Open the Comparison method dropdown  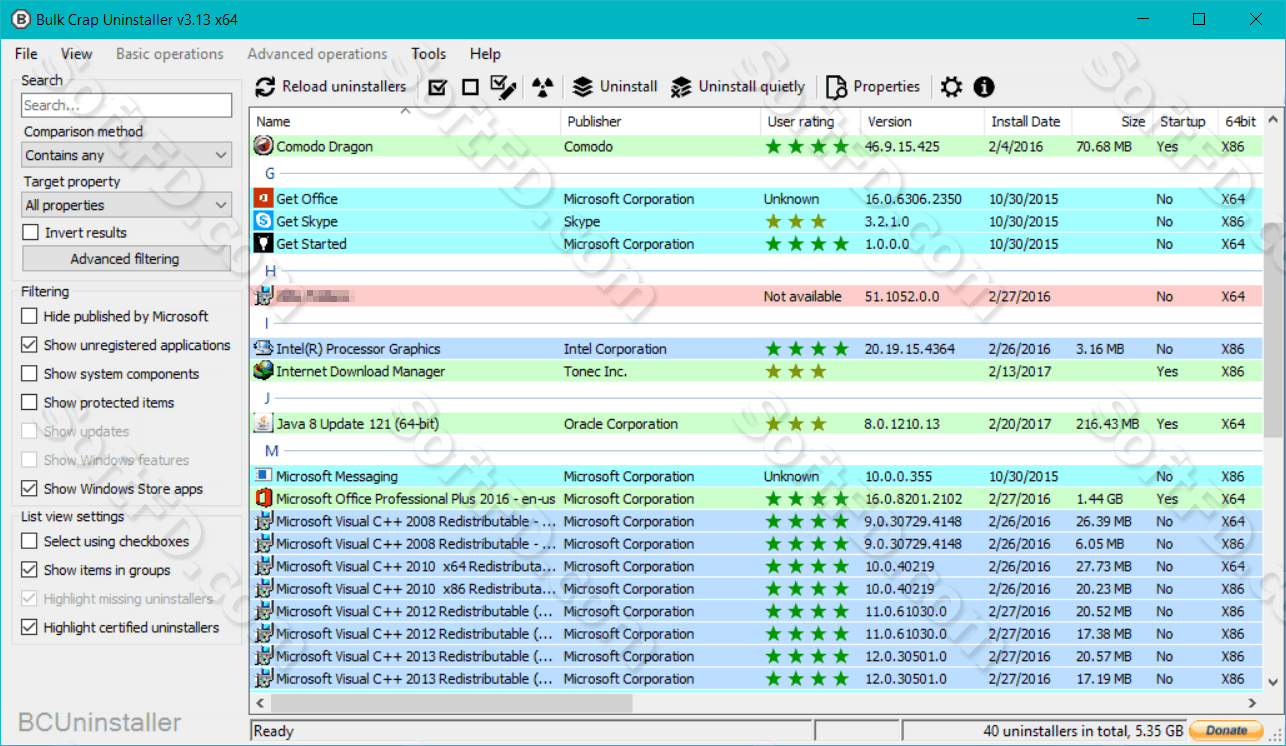(x=127, y=155)
